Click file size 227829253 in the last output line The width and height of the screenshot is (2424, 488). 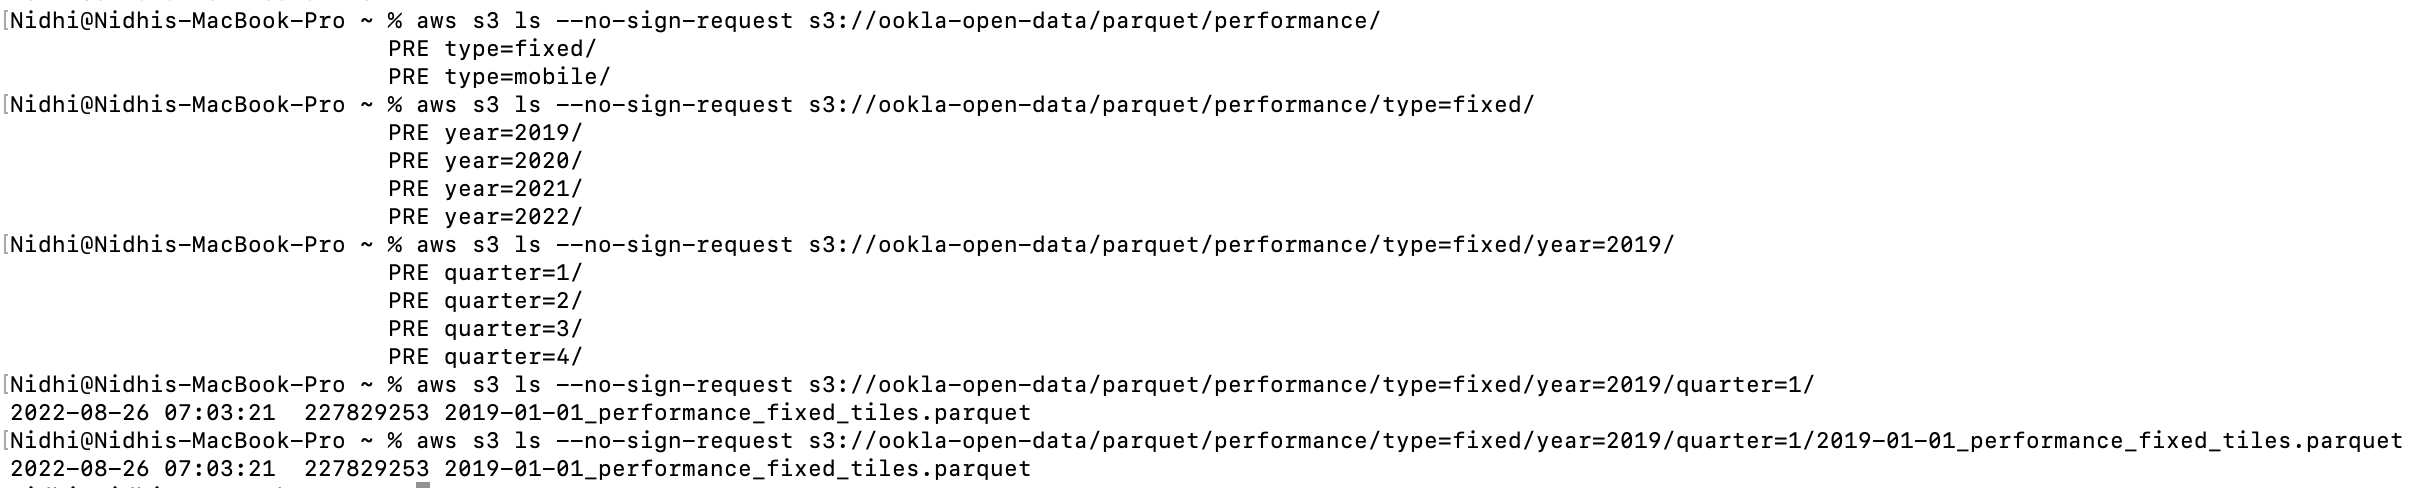pyautogui.click(x=366, y=469)
